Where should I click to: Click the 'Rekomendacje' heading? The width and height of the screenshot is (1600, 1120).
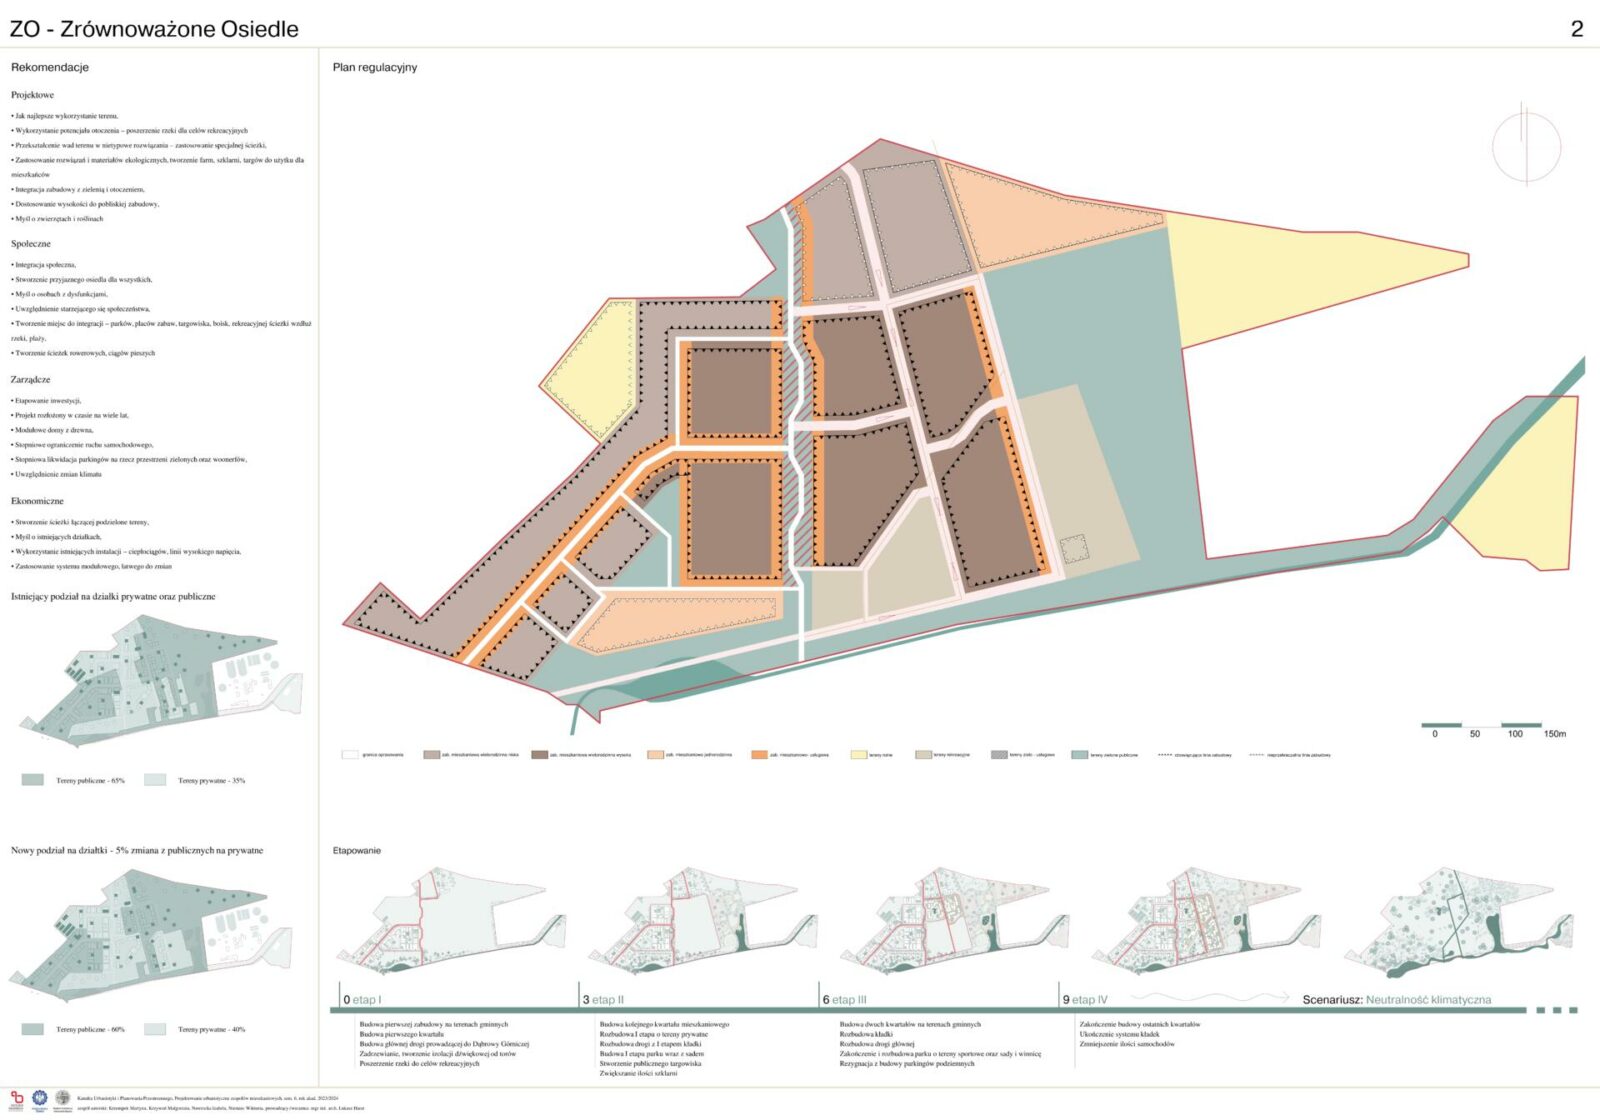[x=50, y=67]
